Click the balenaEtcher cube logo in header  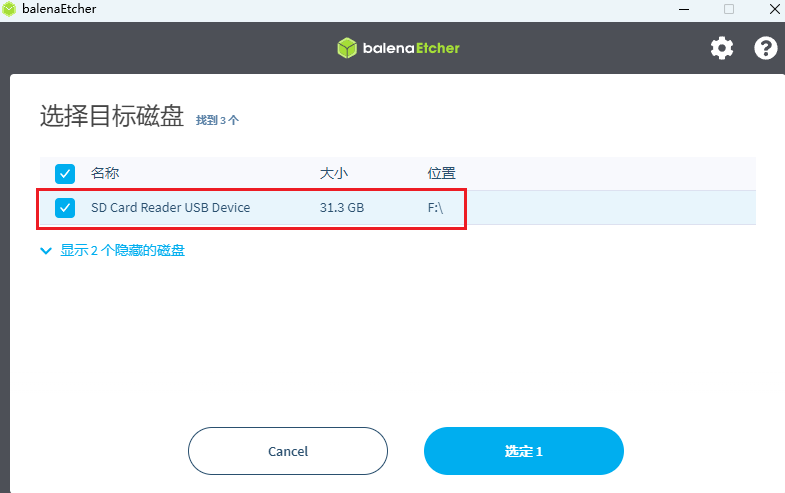347,48
